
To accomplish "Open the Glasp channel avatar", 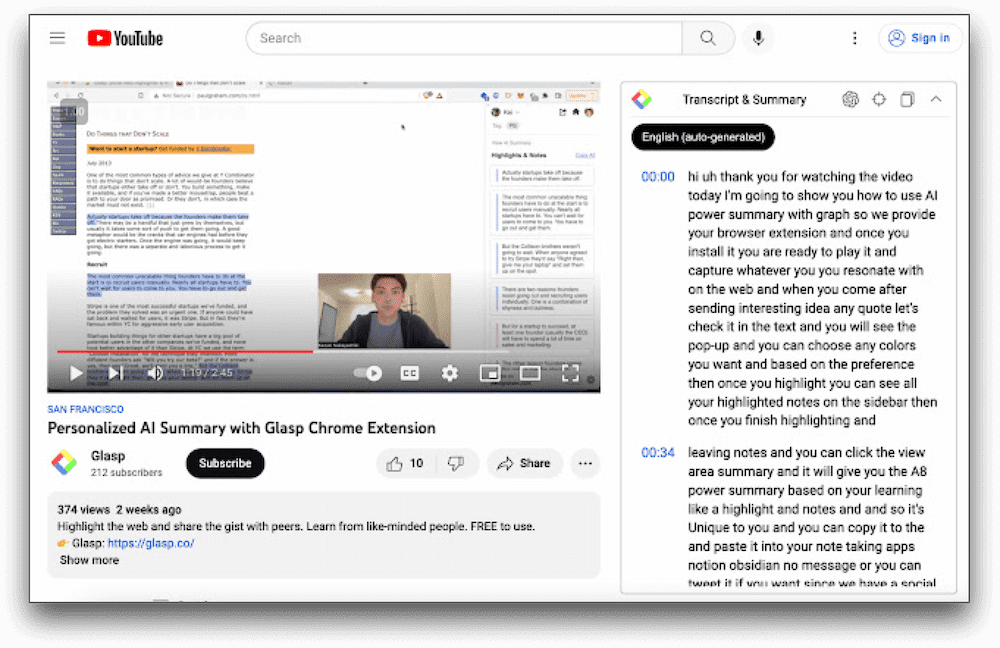I will pyautogui.click(x=64, y=462).
